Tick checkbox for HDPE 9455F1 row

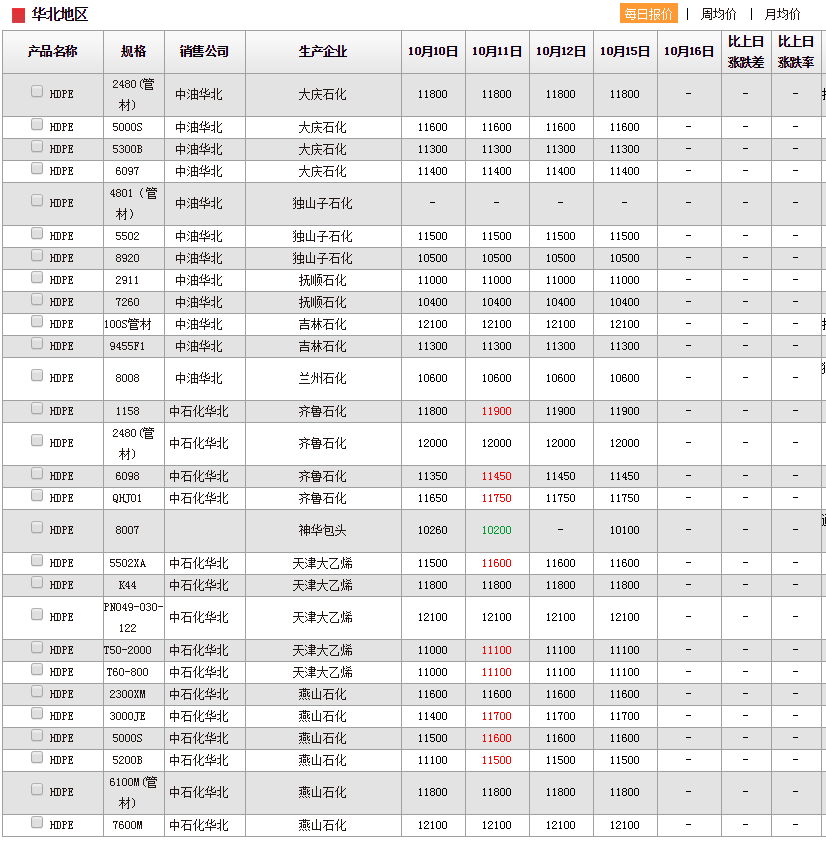click(37, 344)
